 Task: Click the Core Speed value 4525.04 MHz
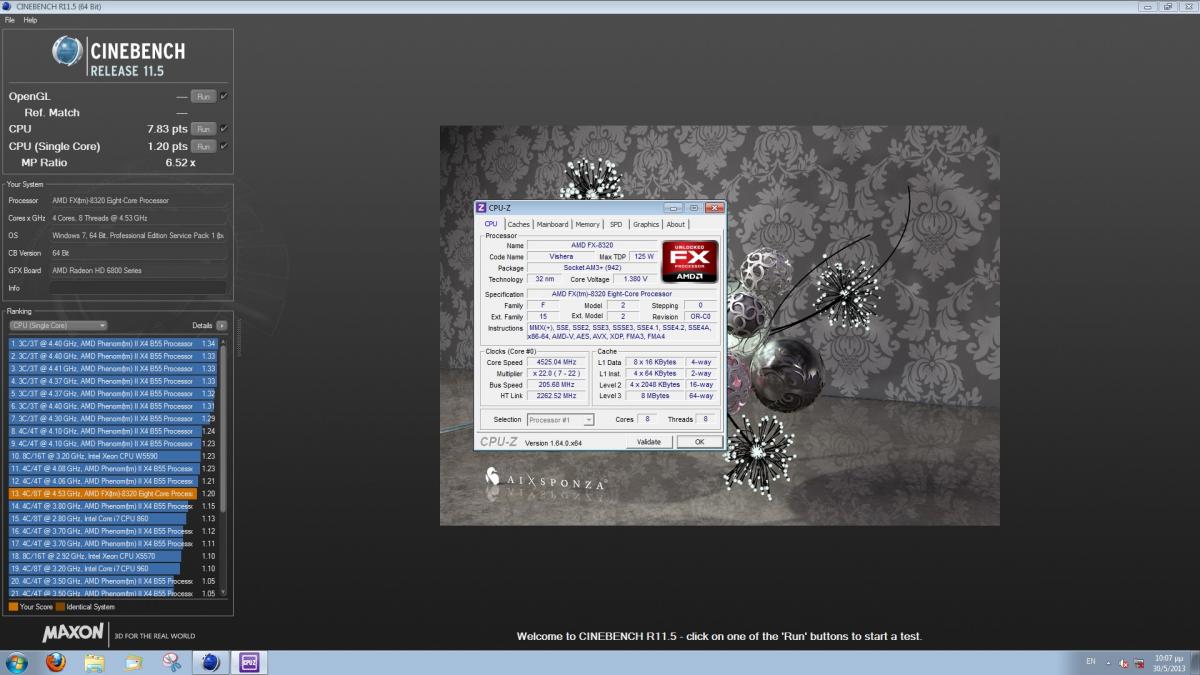coord(559,362)
